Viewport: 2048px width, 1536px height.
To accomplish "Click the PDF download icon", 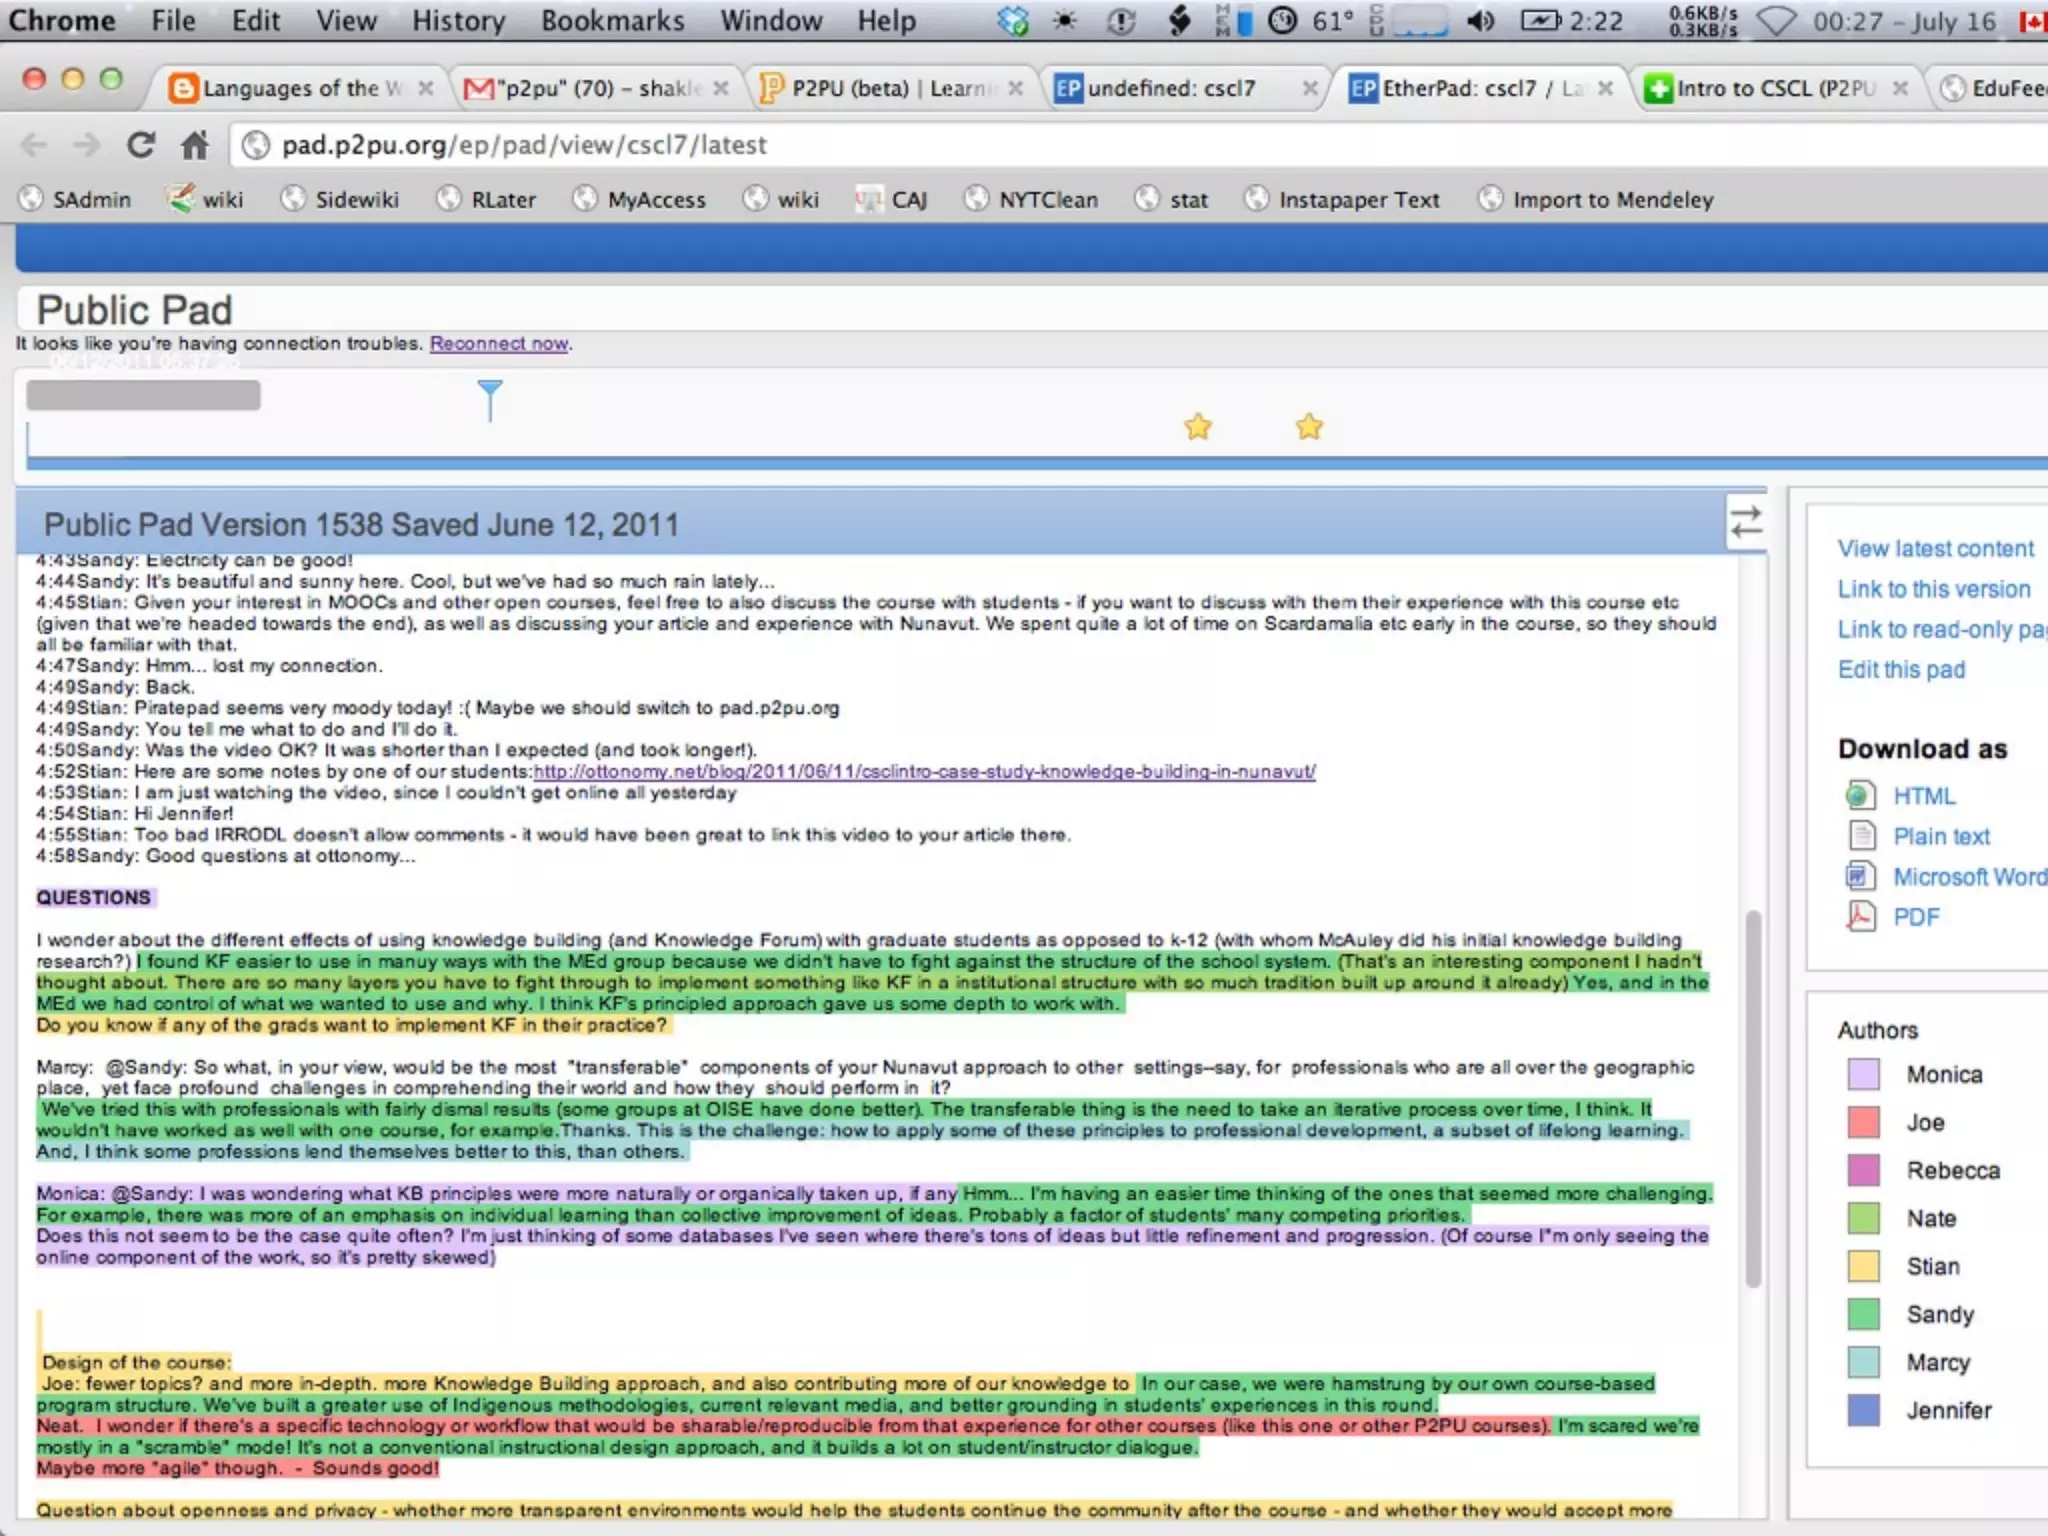I will (x=1860, y=916).
